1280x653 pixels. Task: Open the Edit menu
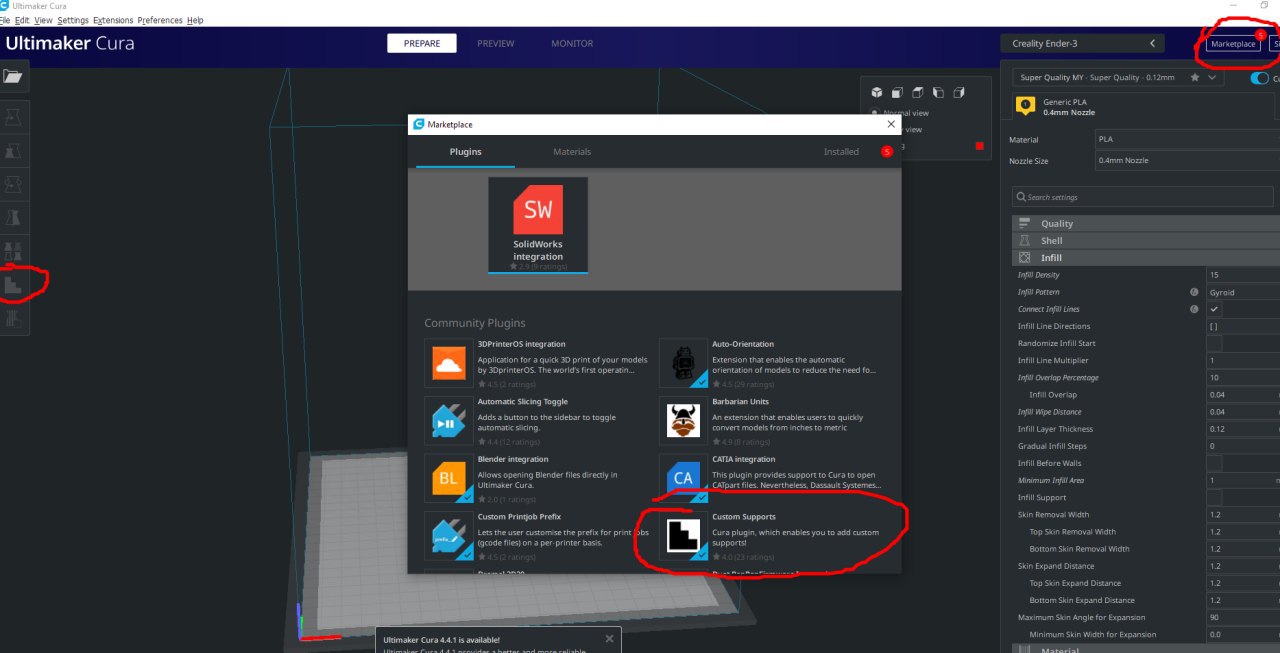(22, 20)
